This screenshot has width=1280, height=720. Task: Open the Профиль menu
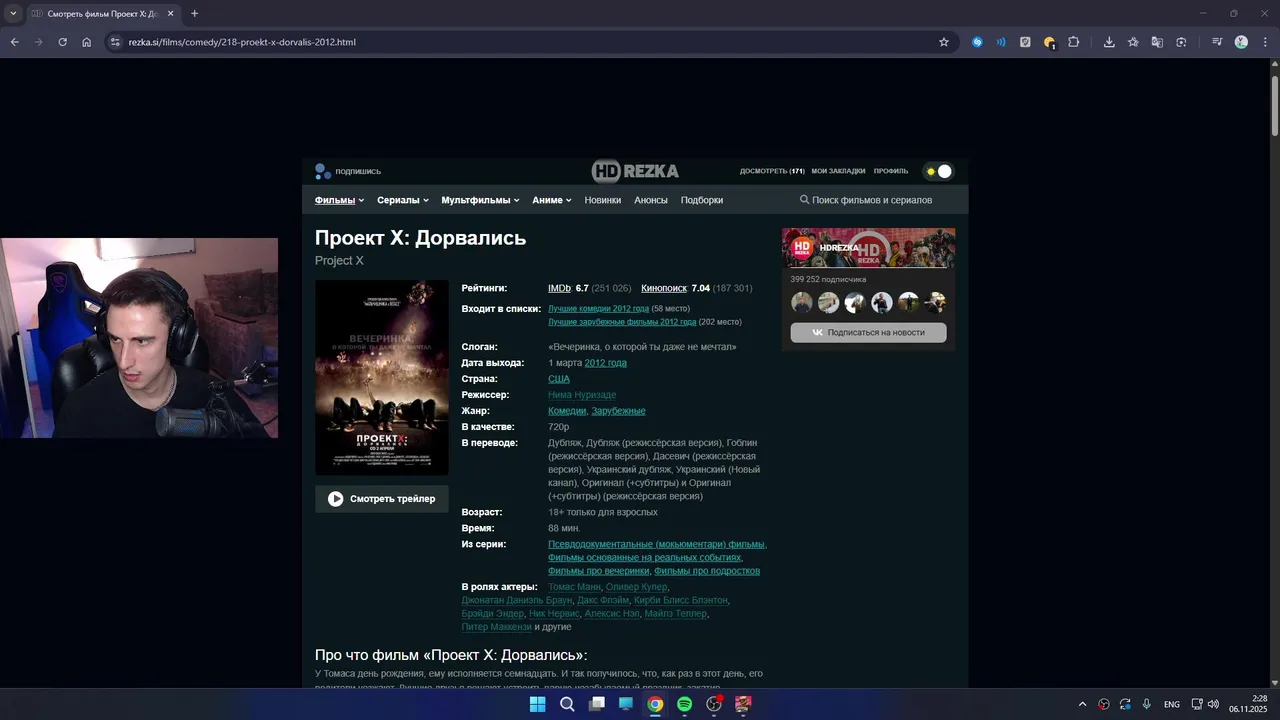(x=891, y=171)
